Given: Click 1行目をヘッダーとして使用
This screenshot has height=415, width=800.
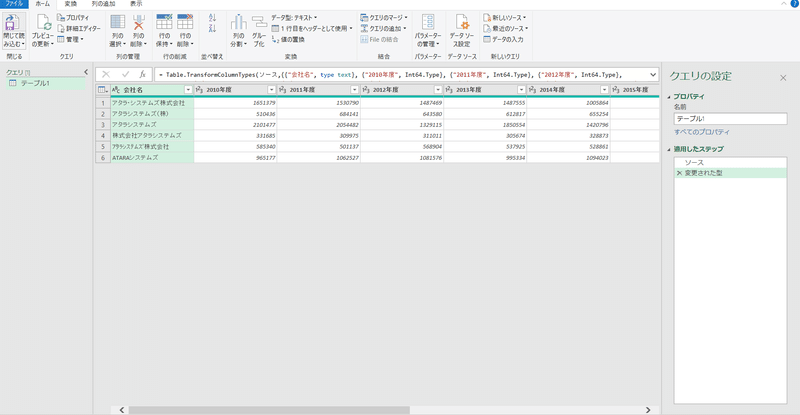Looking at the screenshot, I should (312, 29).
